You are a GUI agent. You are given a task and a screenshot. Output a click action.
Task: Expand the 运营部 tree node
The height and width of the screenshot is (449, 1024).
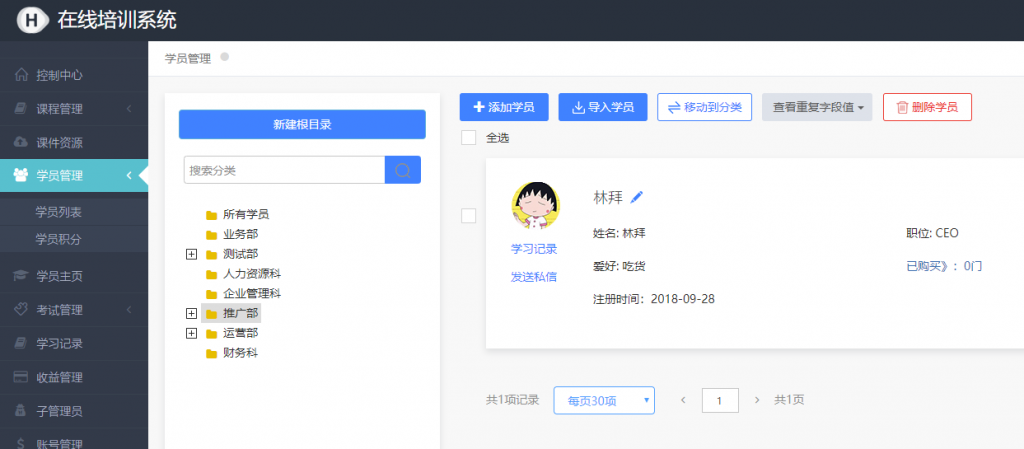(191, 333)
